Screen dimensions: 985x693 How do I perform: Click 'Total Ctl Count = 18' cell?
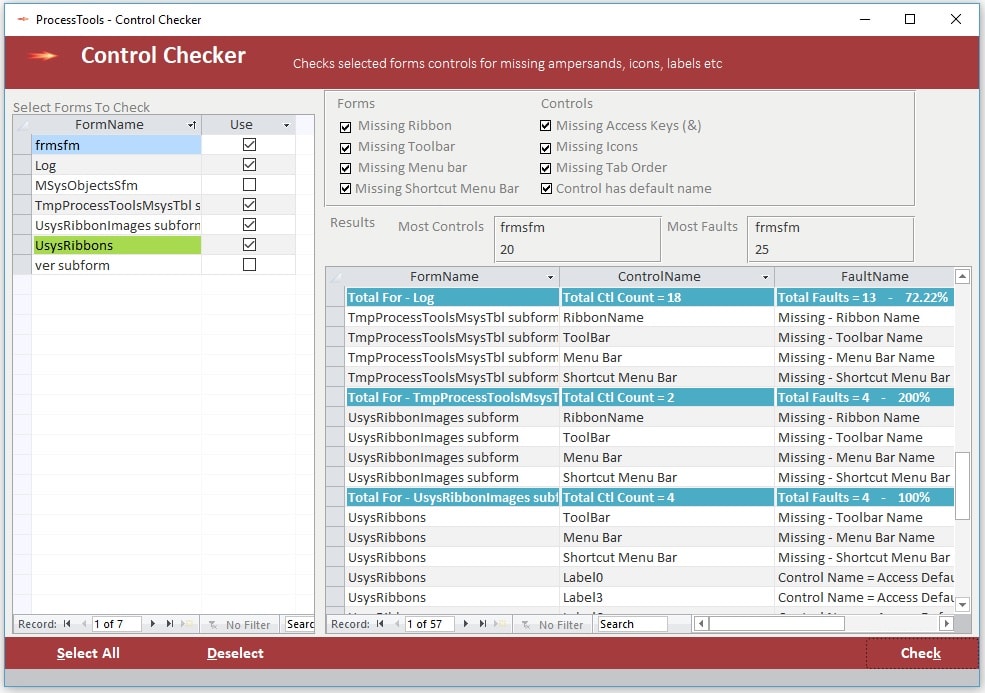tap(667, 297)
